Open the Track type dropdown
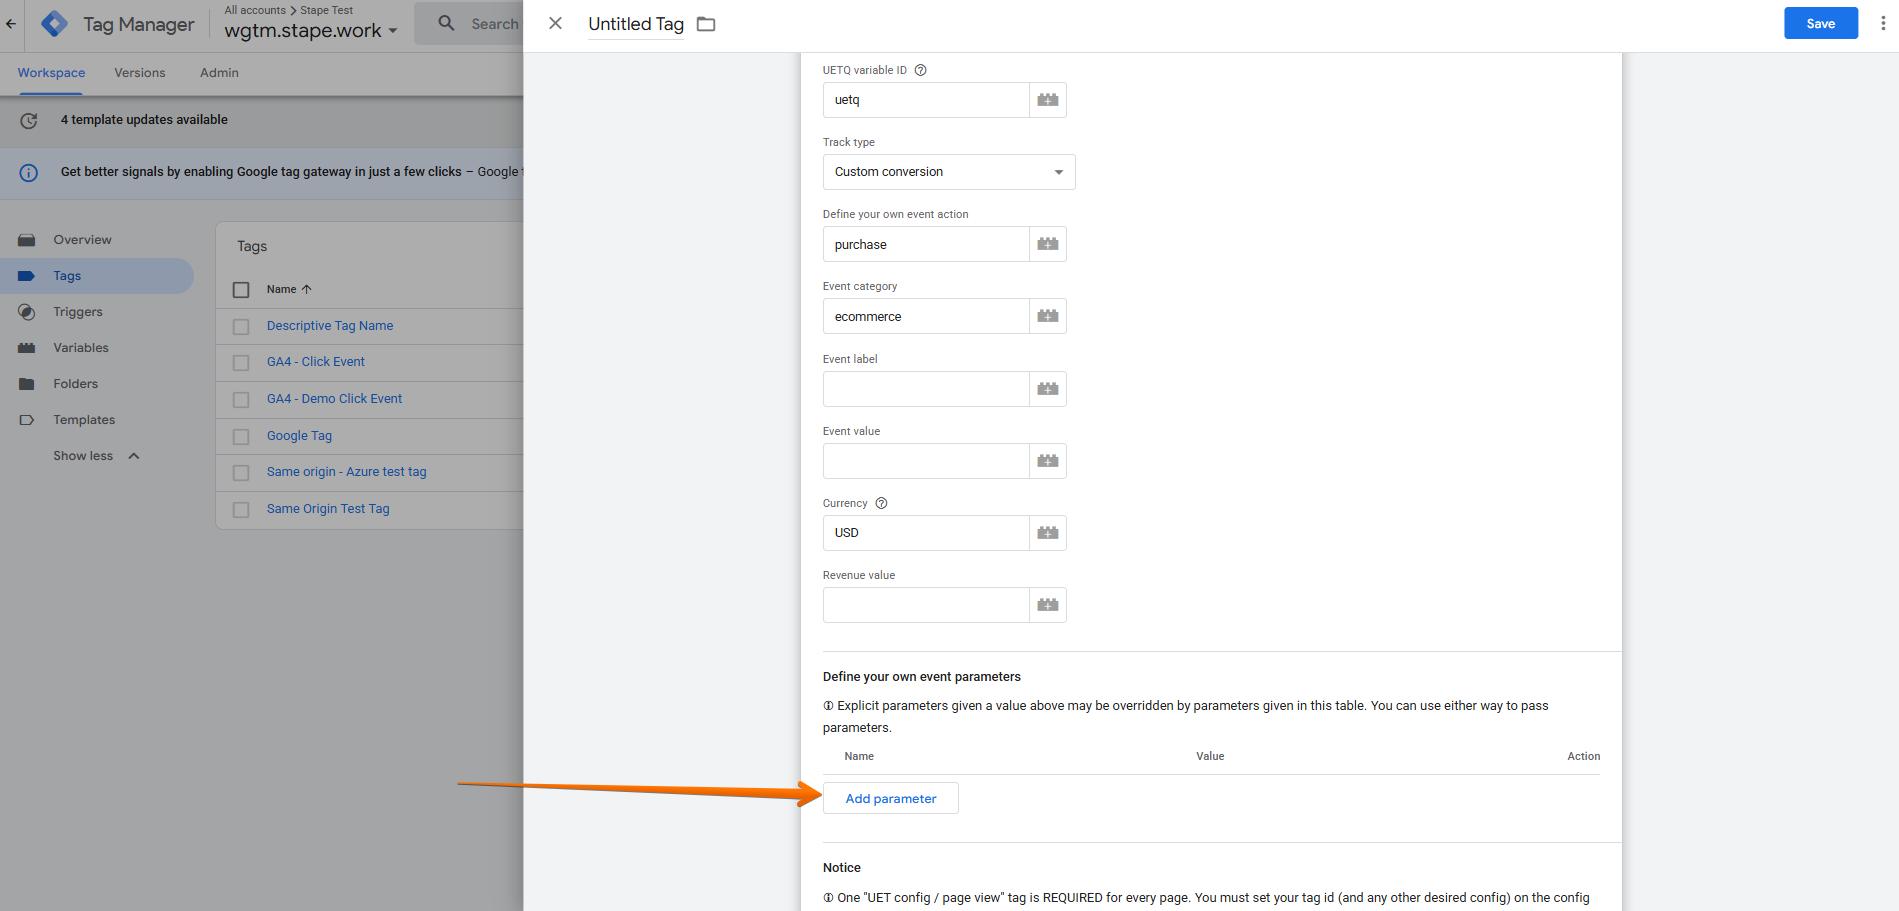Viewport: 1899px width, 911px height. [x=949, y=172]
